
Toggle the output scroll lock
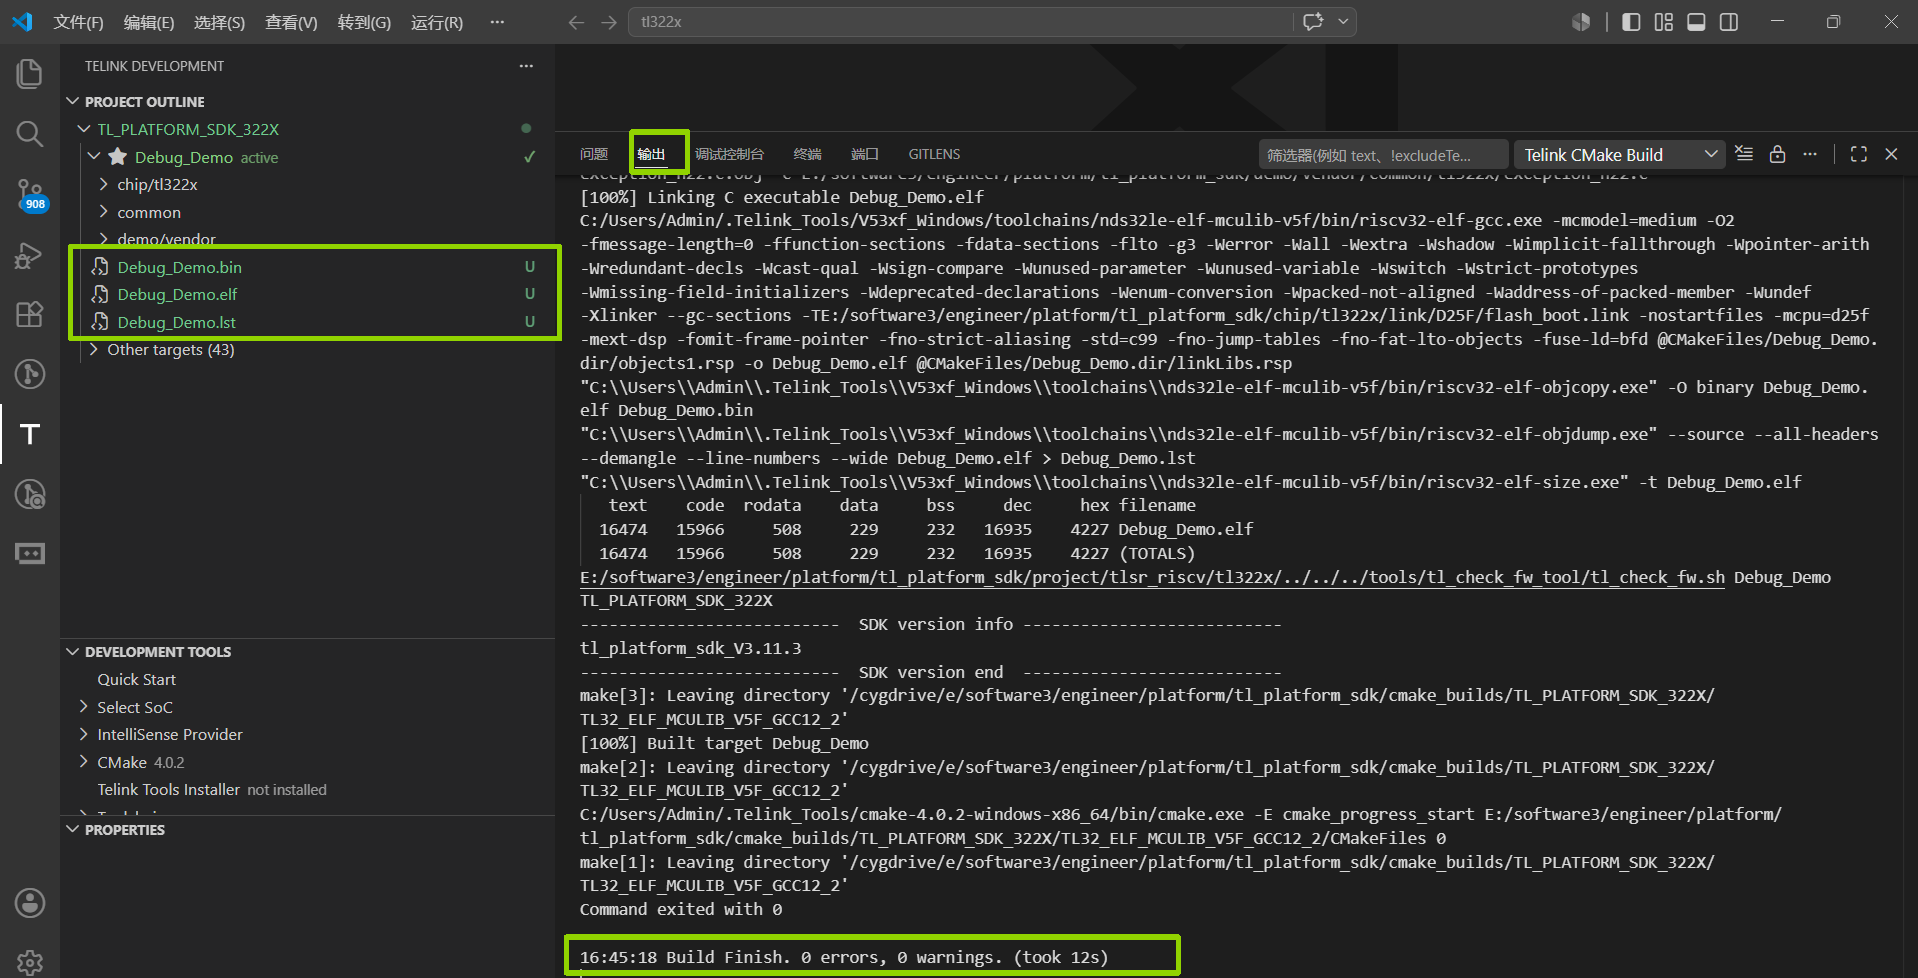pyautogui.click(x=1777, y=154)
